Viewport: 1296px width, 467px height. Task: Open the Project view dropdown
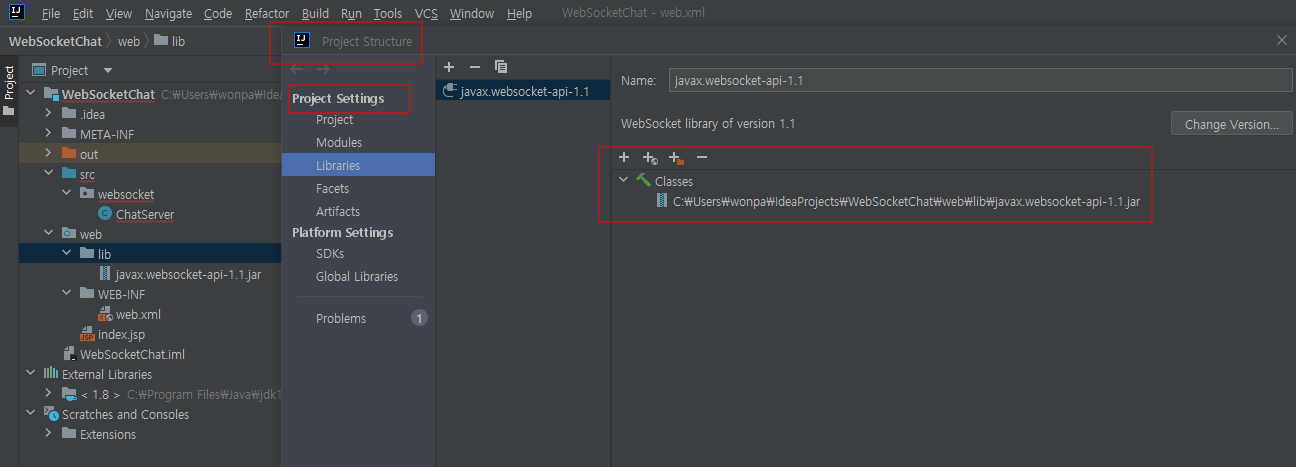click(x=108, y=70)
